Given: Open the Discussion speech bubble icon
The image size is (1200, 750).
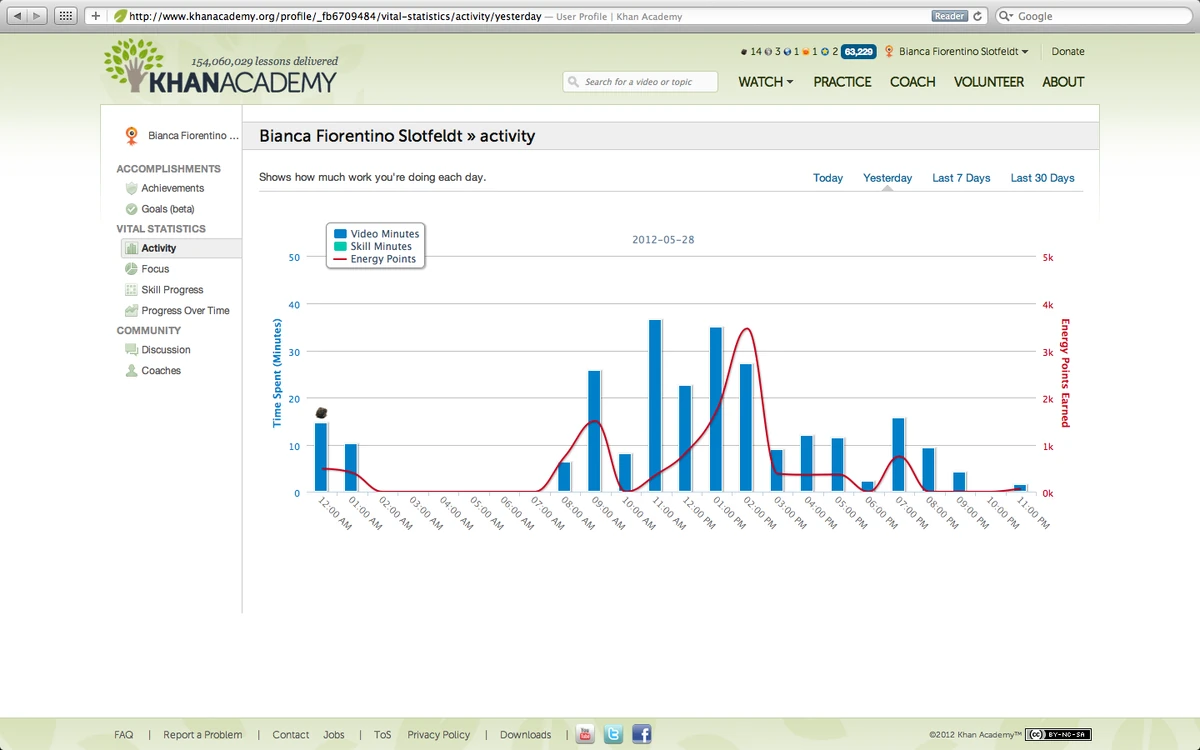Looking at the screenshot, I should (x=131, y=349).
